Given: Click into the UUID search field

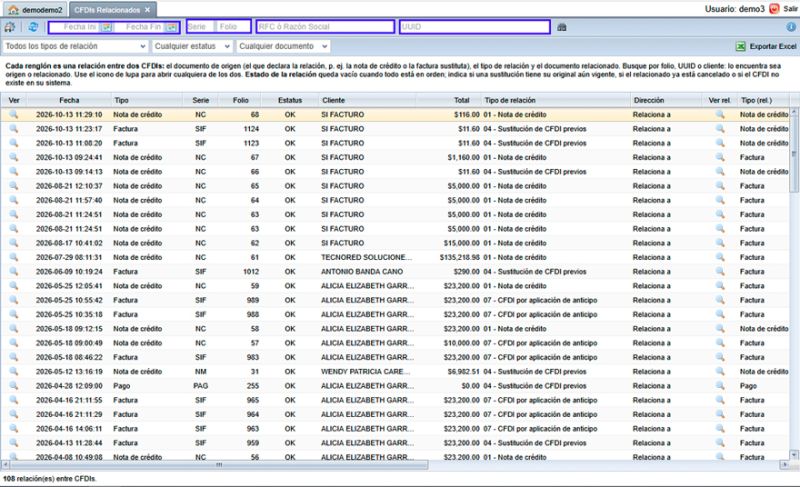Looking at the screenshot, I should (474, 27).
